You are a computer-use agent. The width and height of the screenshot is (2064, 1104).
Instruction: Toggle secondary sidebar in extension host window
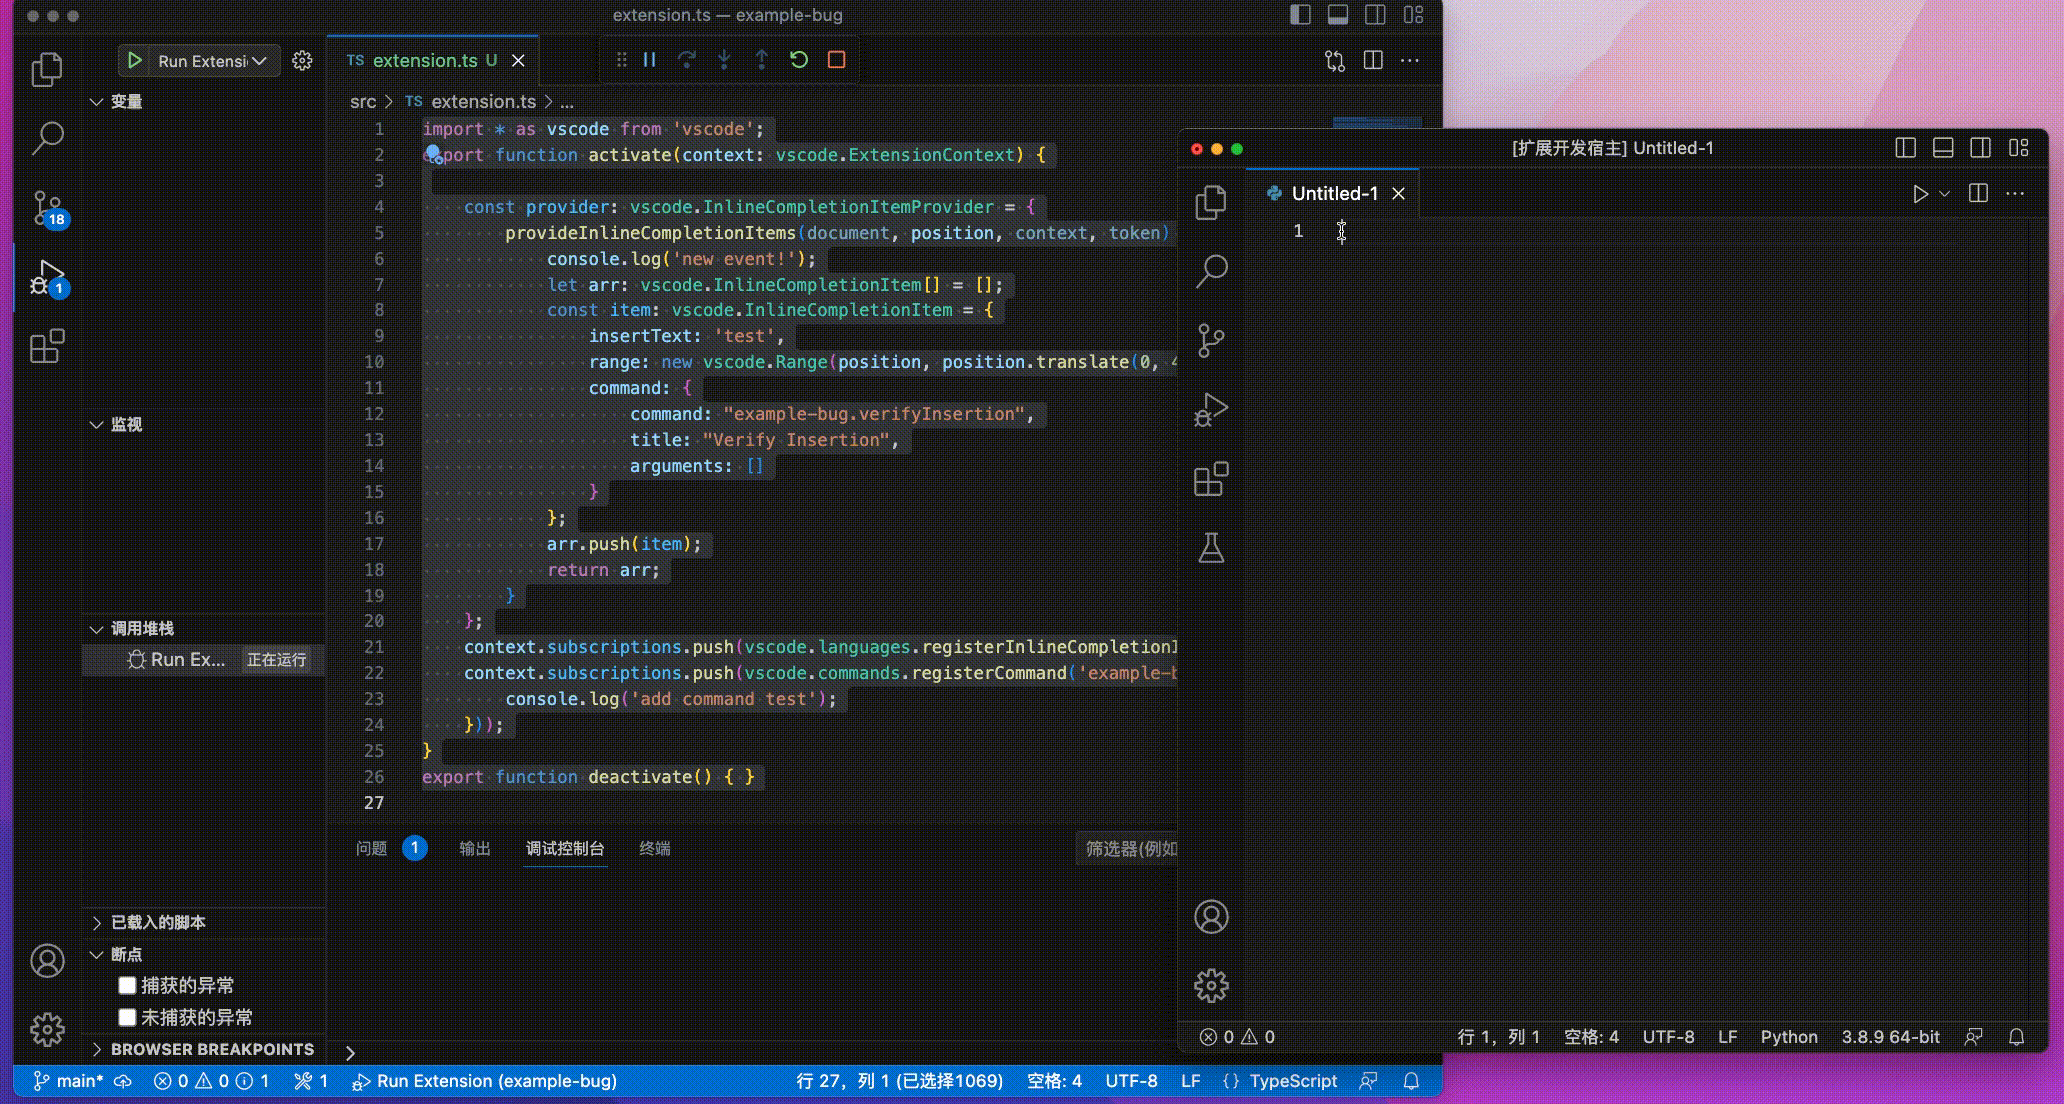click(x=1980, y=148)
